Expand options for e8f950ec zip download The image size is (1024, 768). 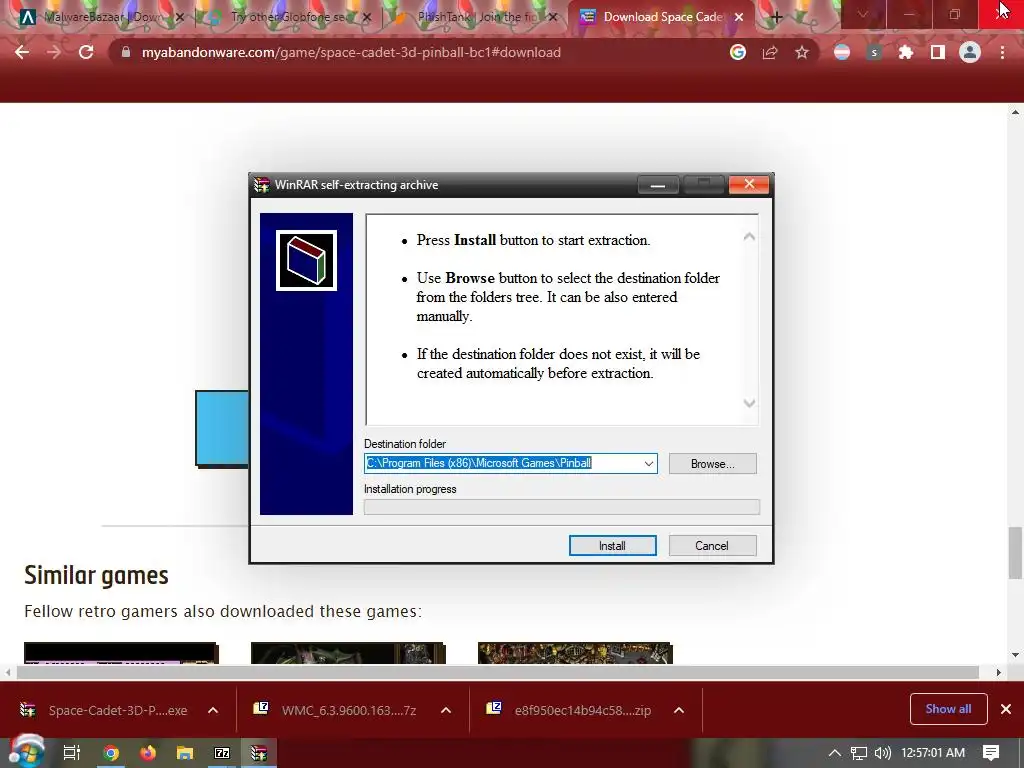coord(679,710)
